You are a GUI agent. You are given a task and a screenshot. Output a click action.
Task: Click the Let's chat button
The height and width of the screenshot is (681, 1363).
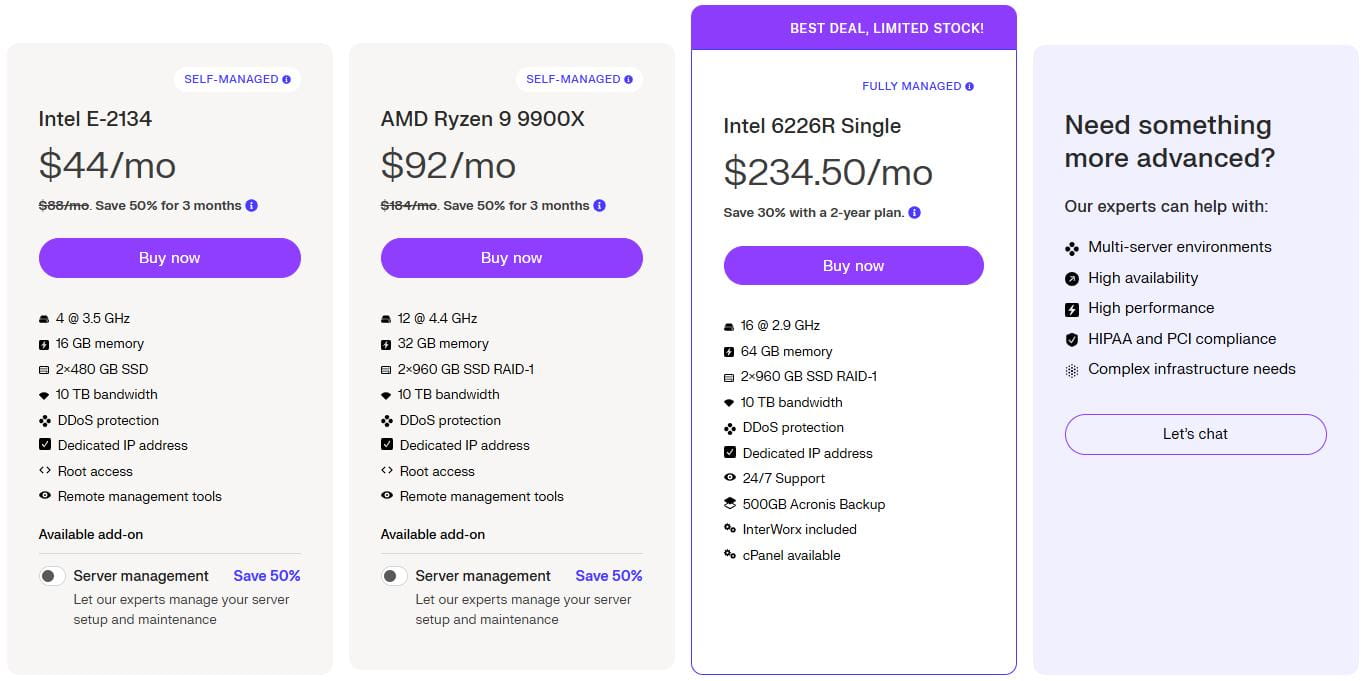click(1195, 434)
